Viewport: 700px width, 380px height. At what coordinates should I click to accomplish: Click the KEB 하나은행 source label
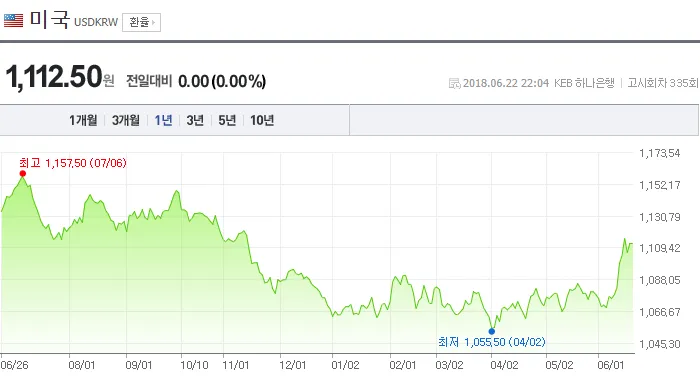tap(584, 83)
